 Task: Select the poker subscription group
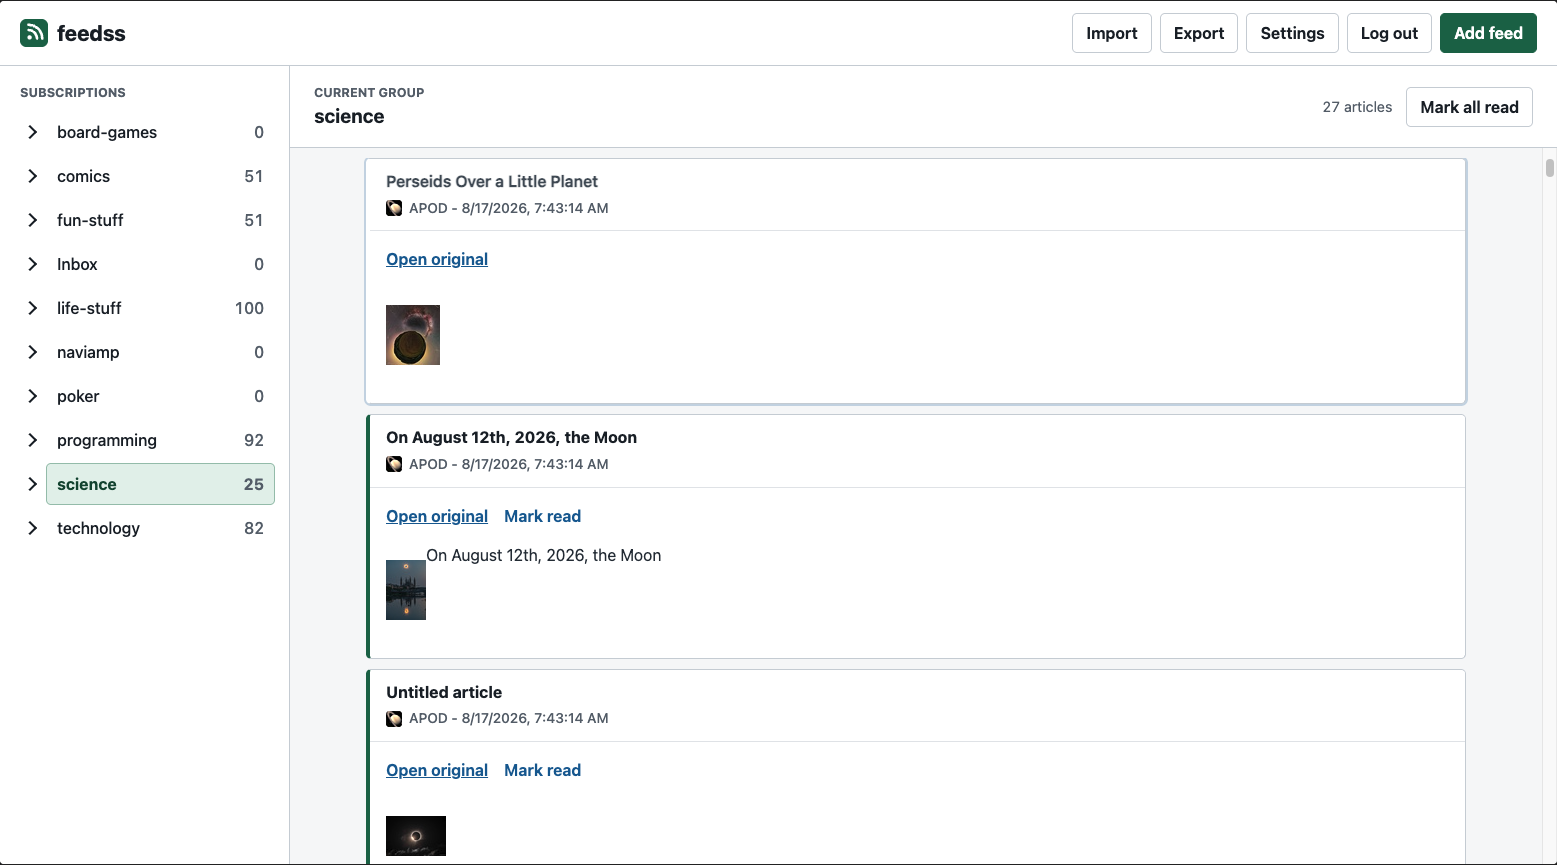160,396
